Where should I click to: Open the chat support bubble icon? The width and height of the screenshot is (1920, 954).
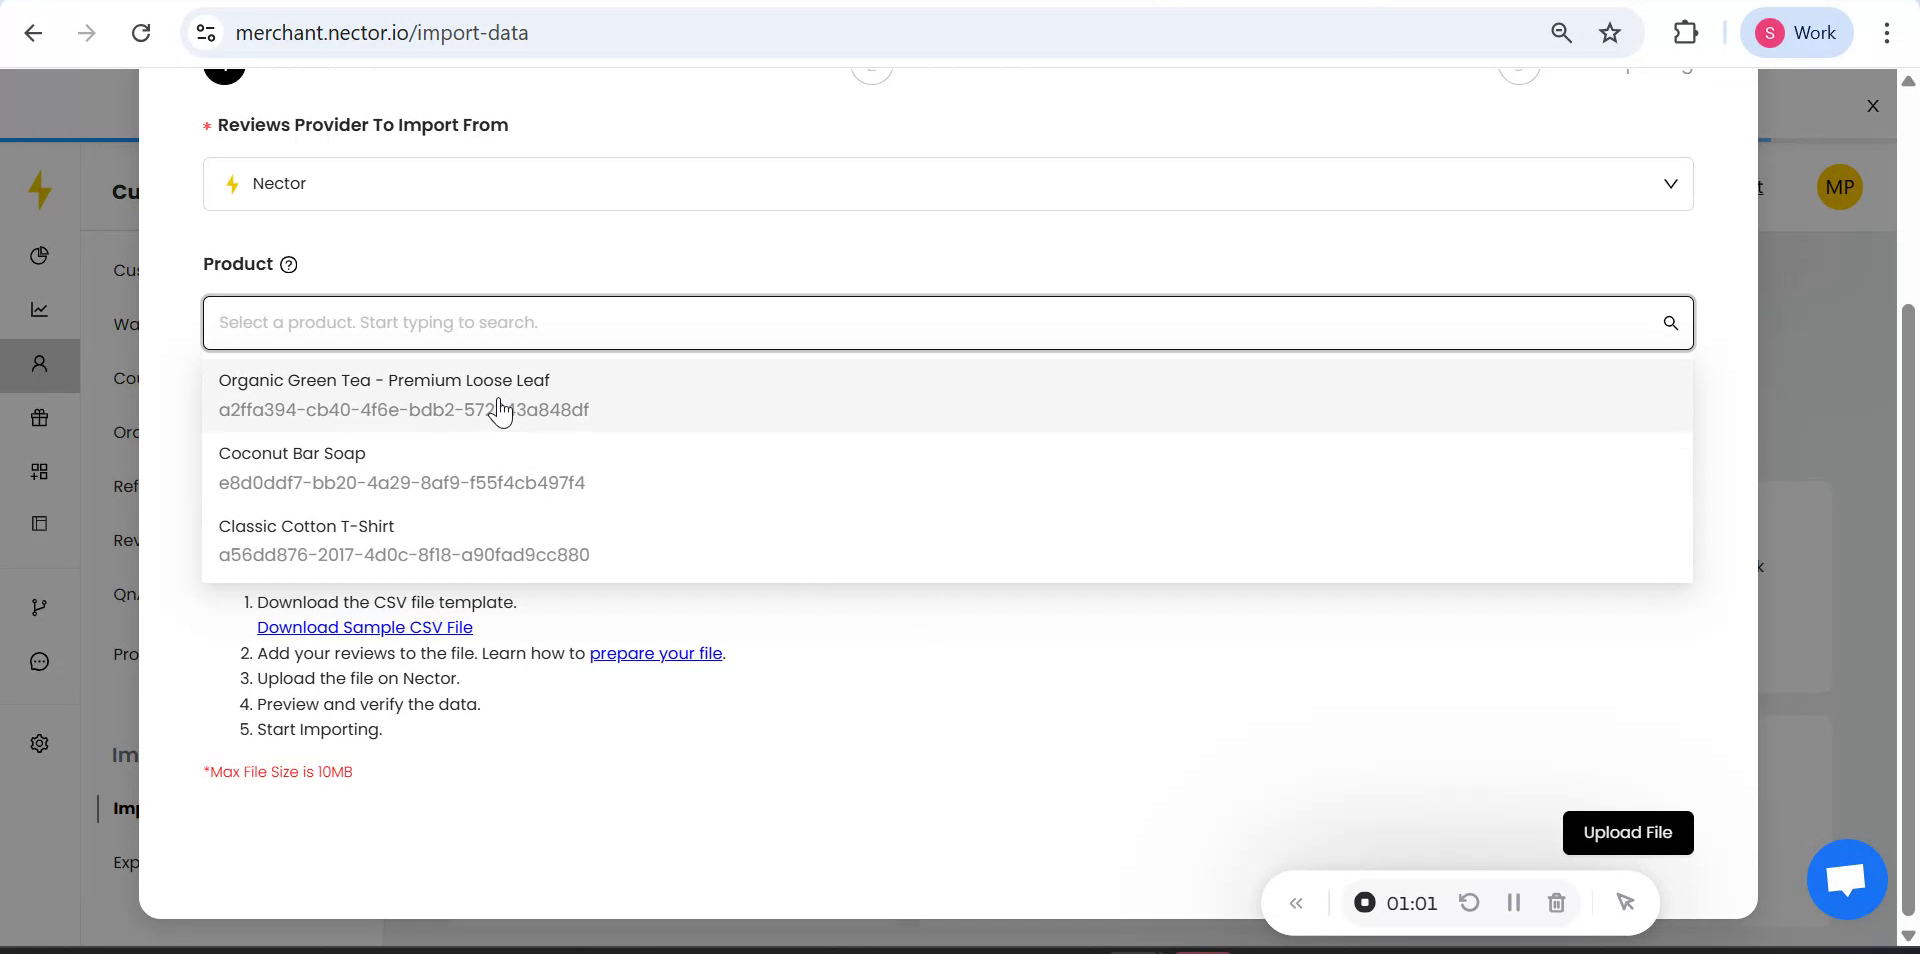point(1845,880)
